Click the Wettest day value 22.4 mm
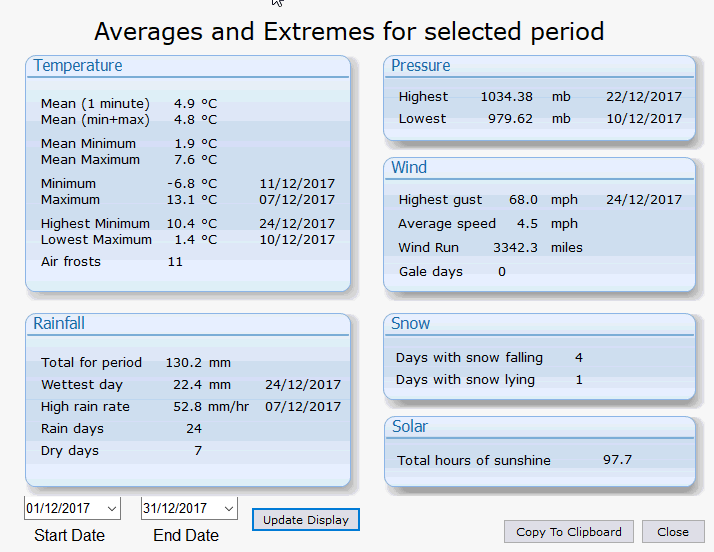Image resolution: width=714 pixels, height=552 pixels. [x=202, y=384]
